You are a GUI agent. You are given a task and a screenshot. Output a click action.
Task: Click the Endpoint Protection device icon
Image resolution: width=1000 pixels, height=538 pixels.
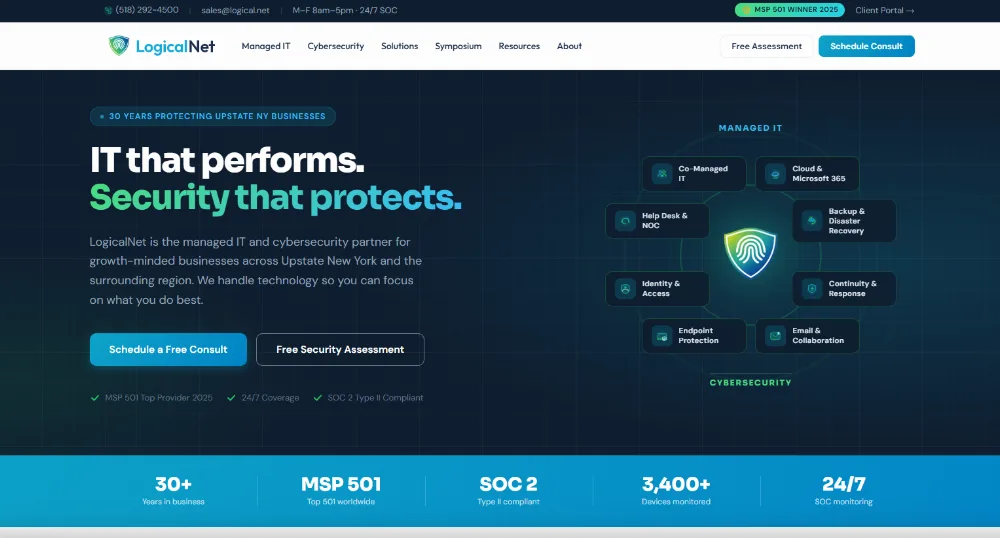[662, 336]
